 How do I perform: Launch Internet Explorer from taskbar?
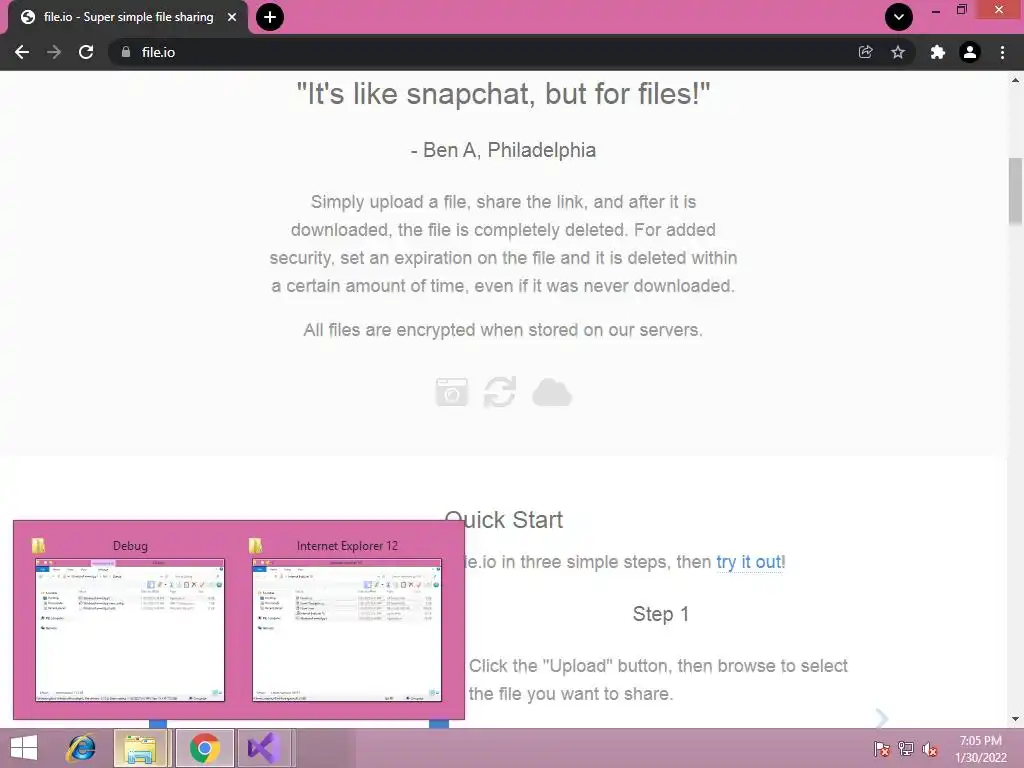coord(81,748)
